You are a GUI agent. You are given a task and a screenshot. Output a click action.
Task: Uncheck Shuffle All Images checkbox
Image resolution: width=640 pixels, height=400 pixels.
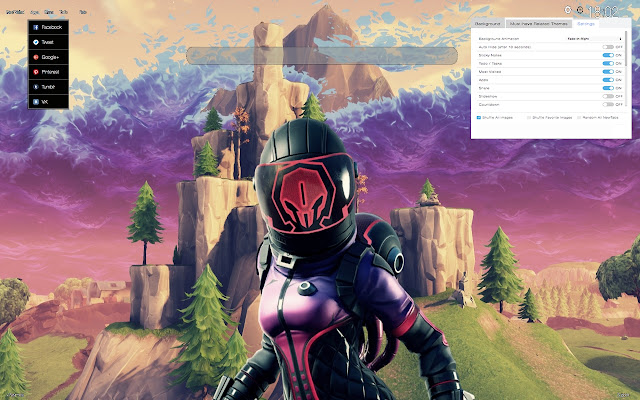479,118
